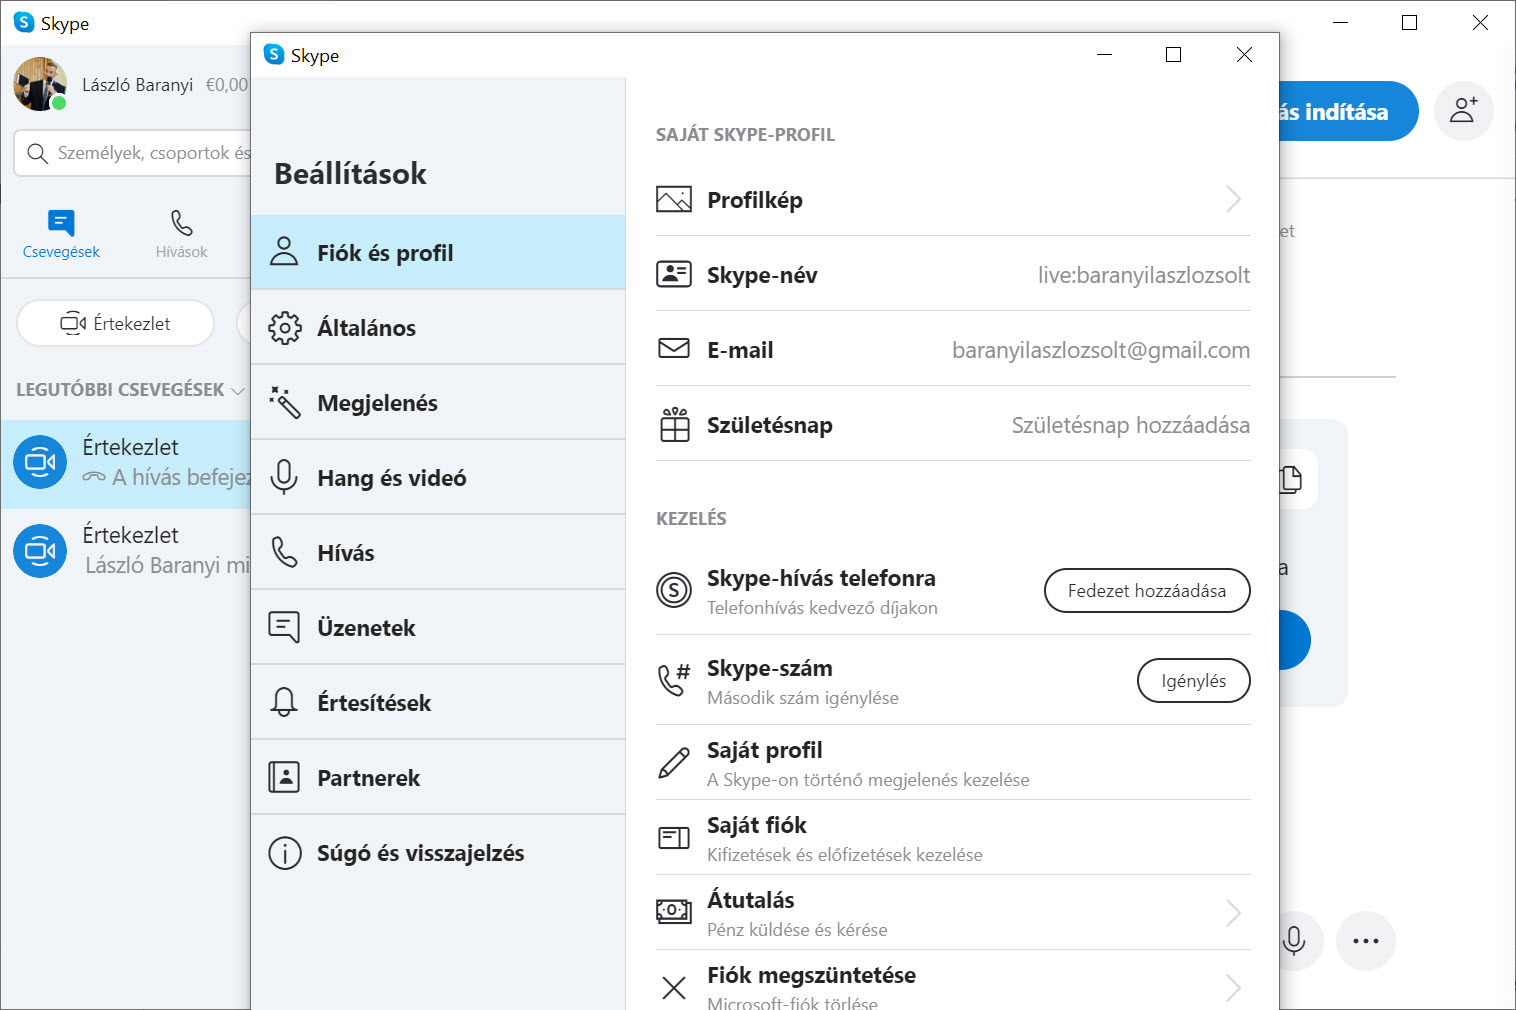Click the copy icon behind settings window
Screen dimensions: 1516x1010
(1291, 479)
